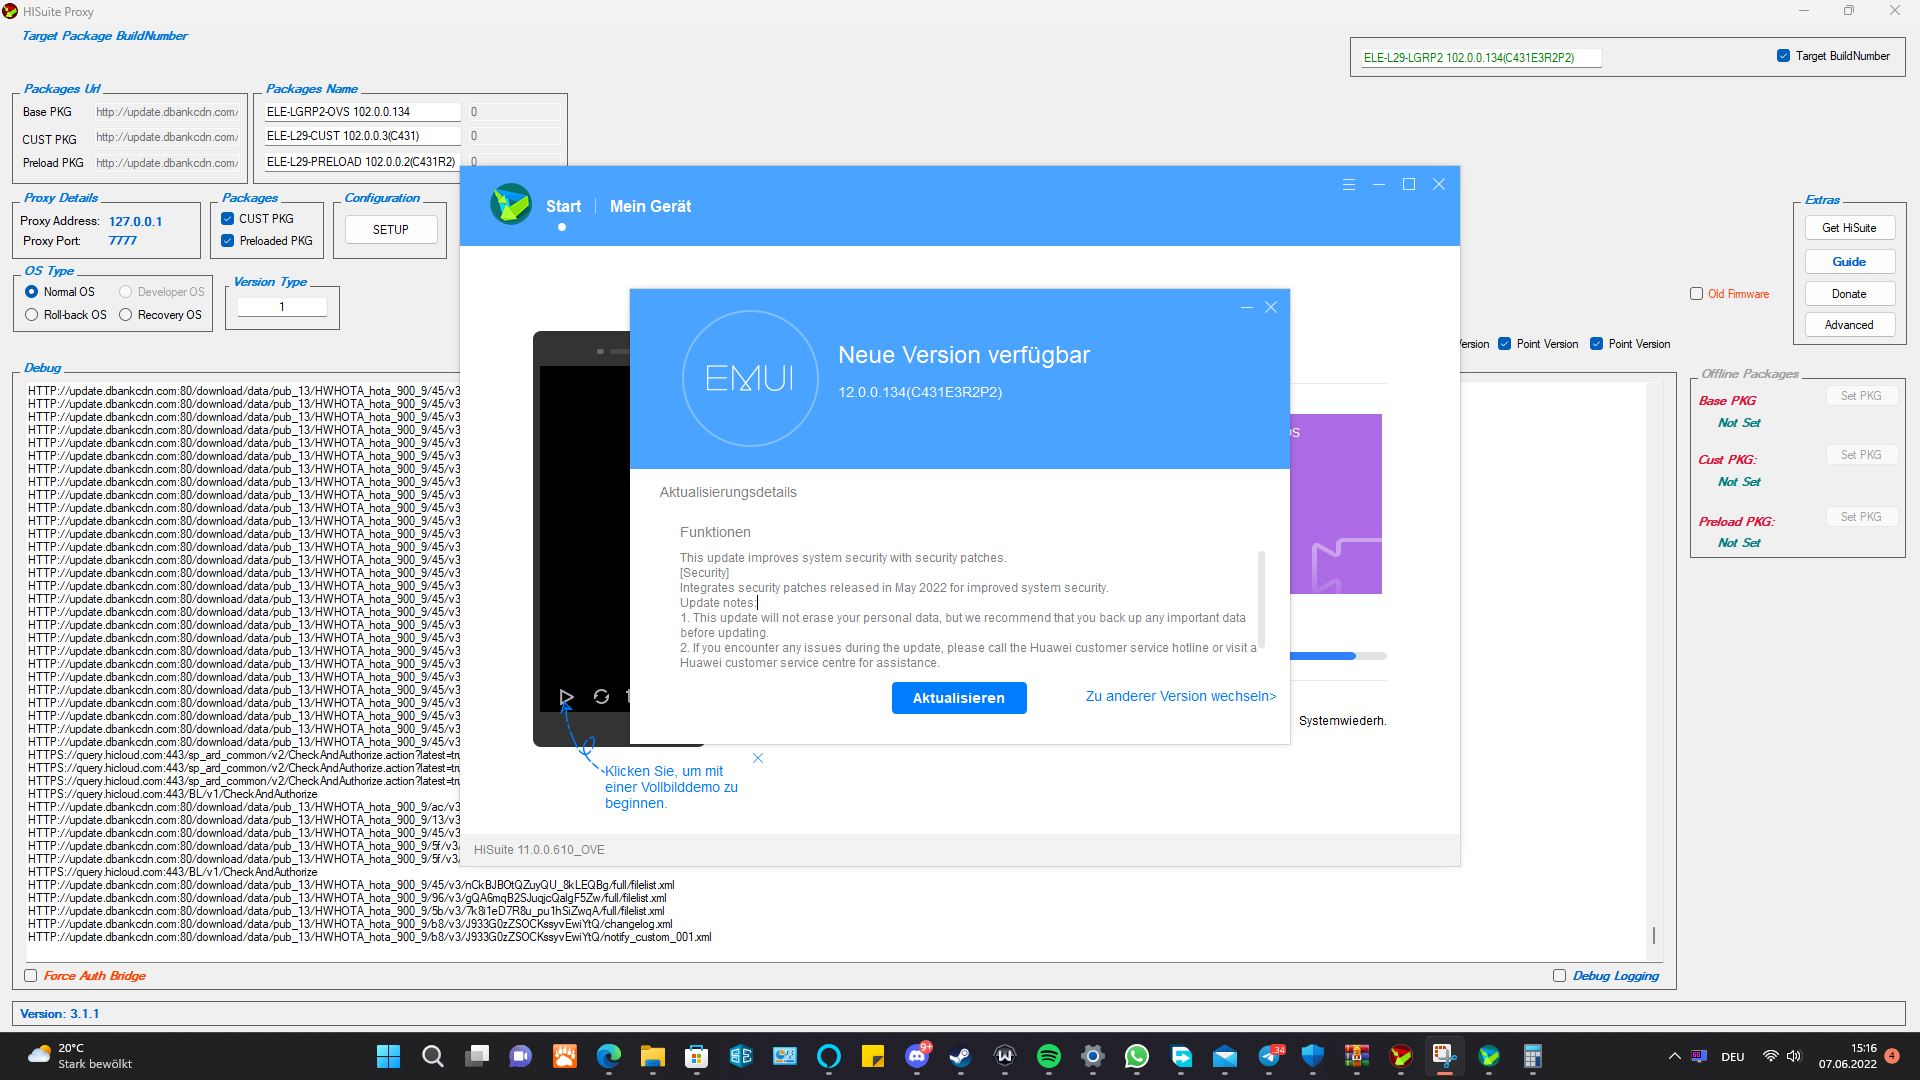Play the phone fullscreen demo icon
This screenshot has width=1920, height=1080.
[x=566, y=697]
